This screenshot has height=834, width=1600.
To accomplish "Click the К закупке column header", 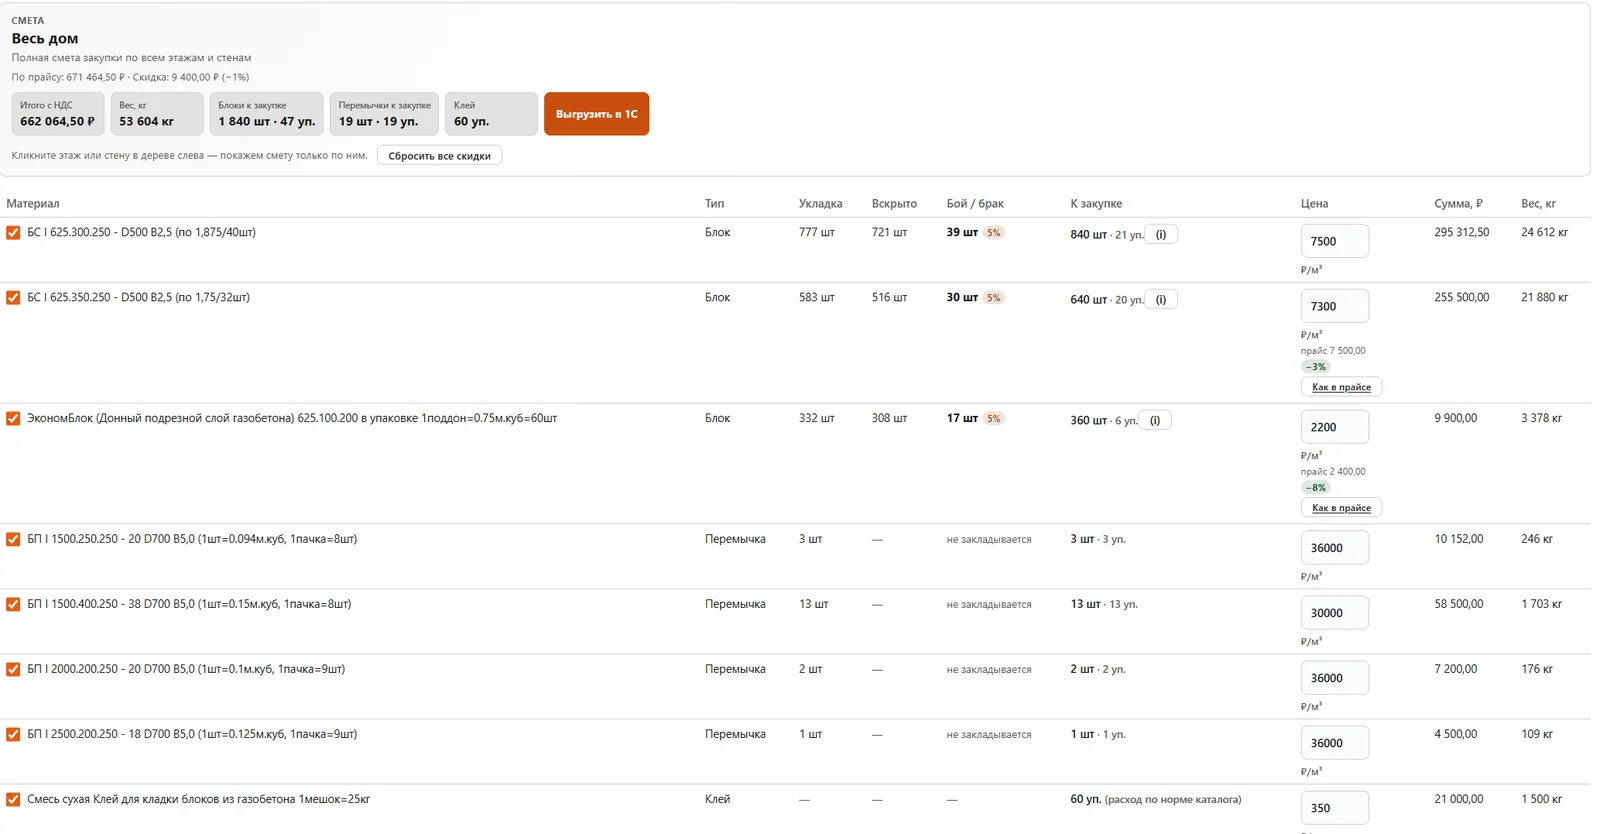I will 1096,204.
